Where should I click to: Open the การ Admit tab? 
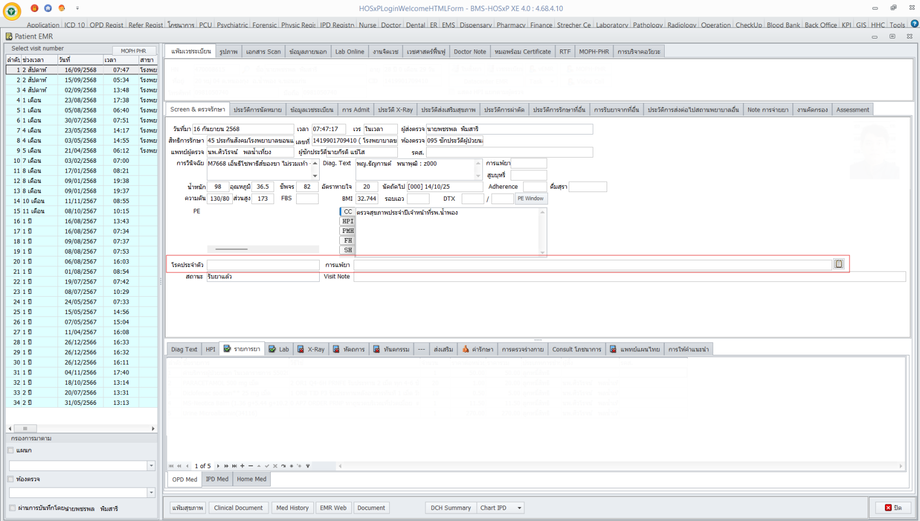tap(356, 110)
